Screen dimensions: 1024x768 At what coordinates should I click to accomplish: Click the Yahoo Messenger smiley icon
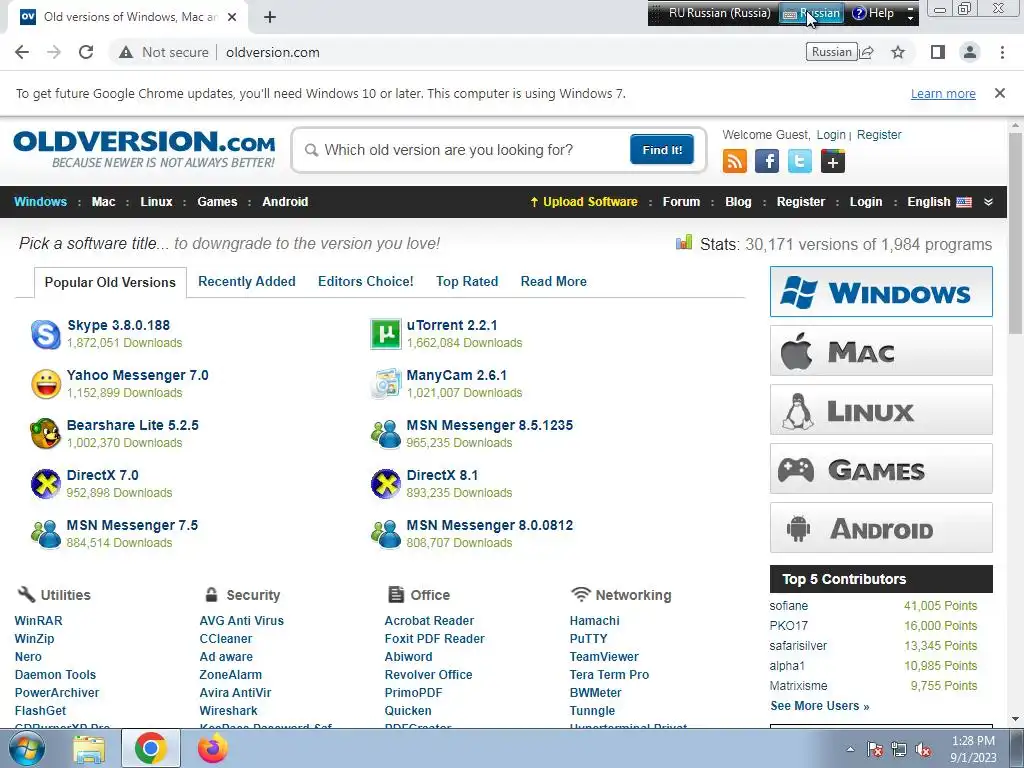click(46, 384)
